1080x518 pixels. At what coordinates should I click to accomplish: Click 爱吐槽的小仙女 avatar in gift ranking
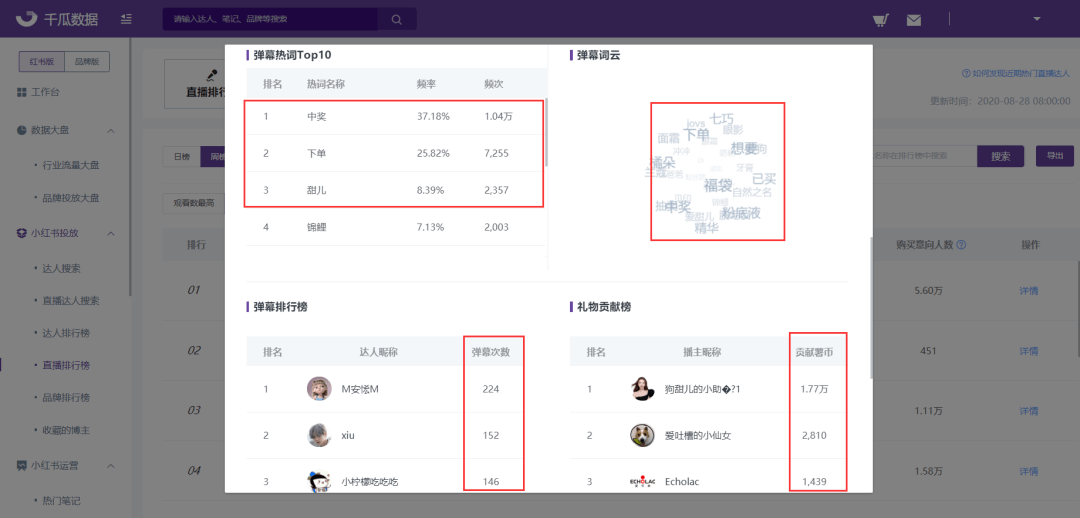pyautogui.click(x=642, y=435)
